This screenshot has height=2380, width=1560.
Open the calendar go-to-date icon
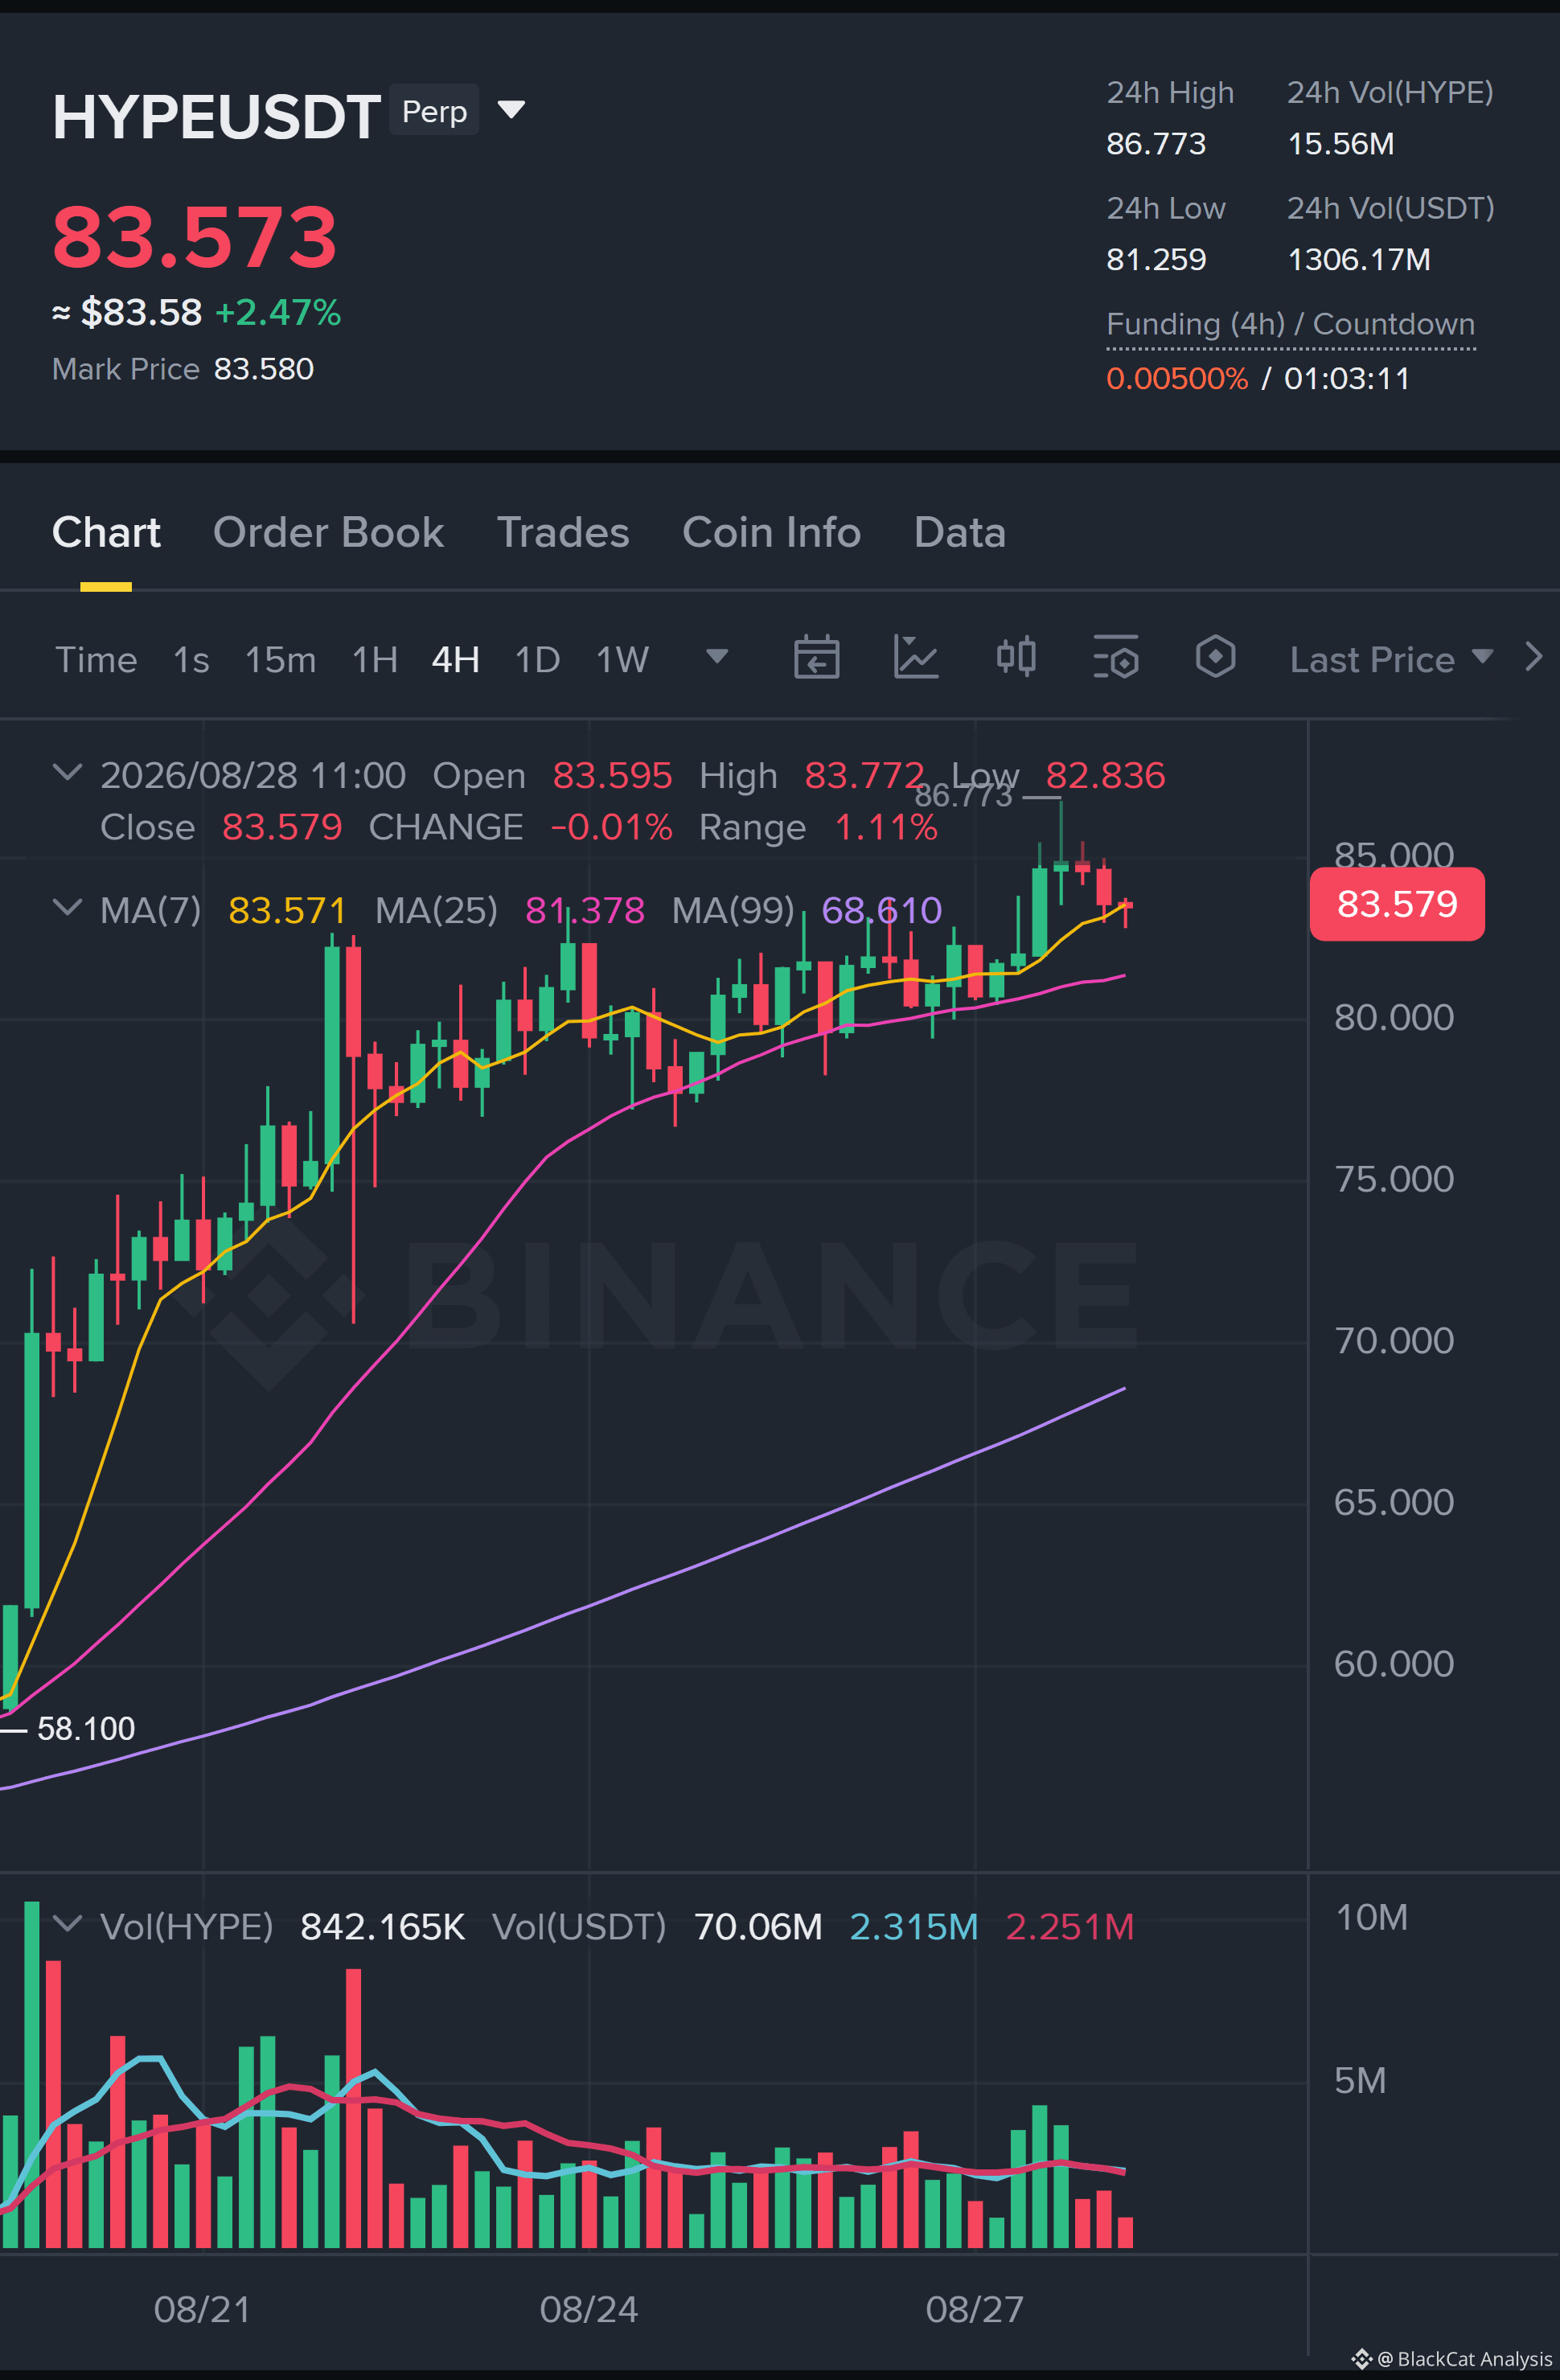click(x=816, y=658)
